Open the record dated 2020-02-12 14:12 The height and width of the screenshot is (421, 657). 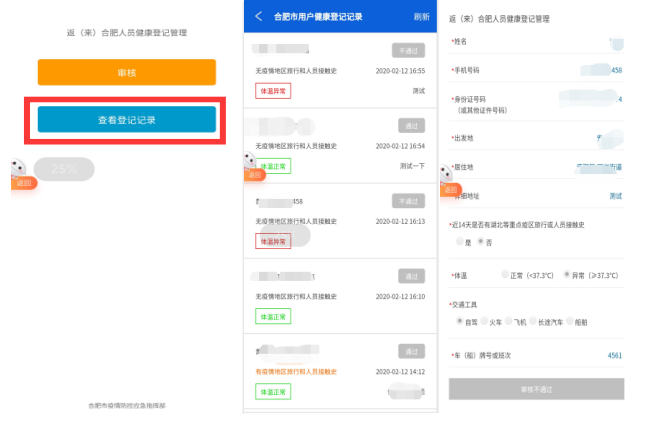[x=341, y=369]
